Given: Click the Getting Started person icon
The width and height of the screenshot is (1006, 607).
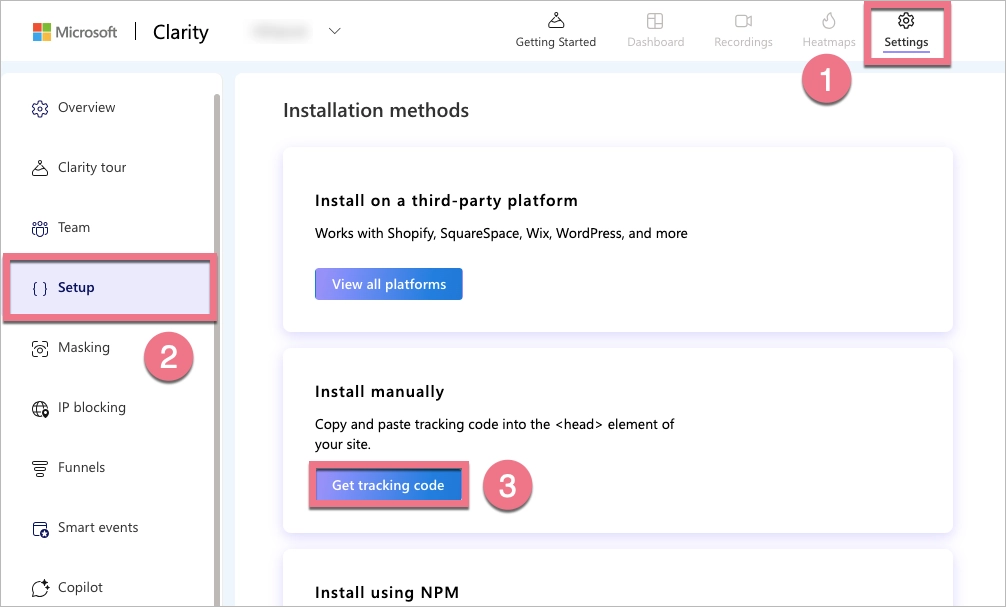Looking at the screenshot, I should [555, 18].
